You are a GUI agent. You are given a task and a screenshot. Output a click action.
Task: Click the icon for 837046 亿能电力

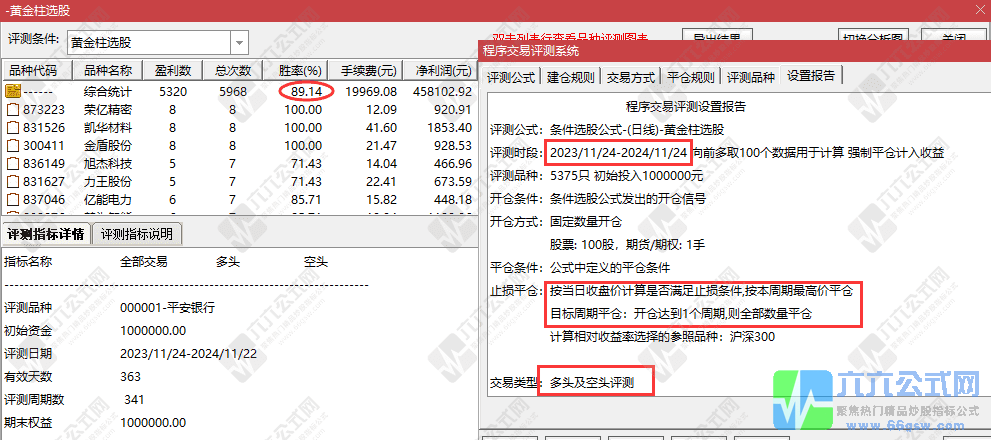[x=13, y=199]
